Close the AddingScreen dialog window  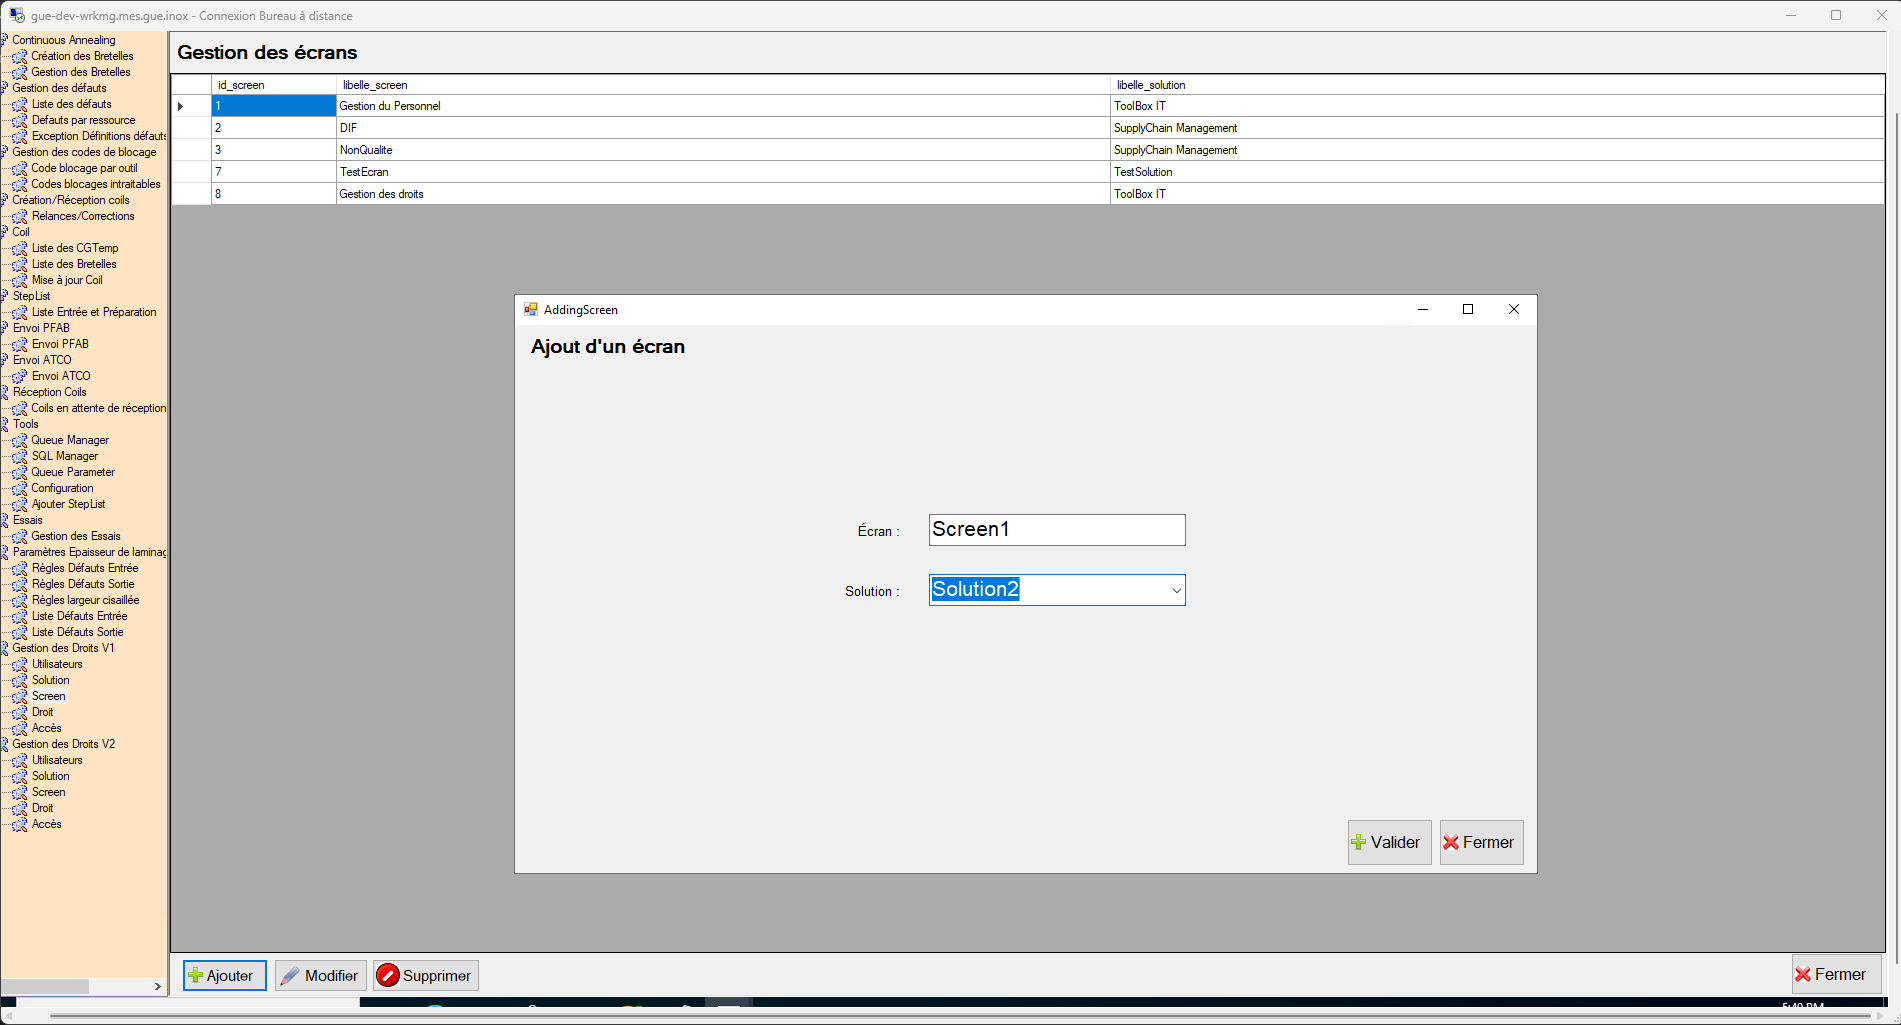(x=1513, y=309)
